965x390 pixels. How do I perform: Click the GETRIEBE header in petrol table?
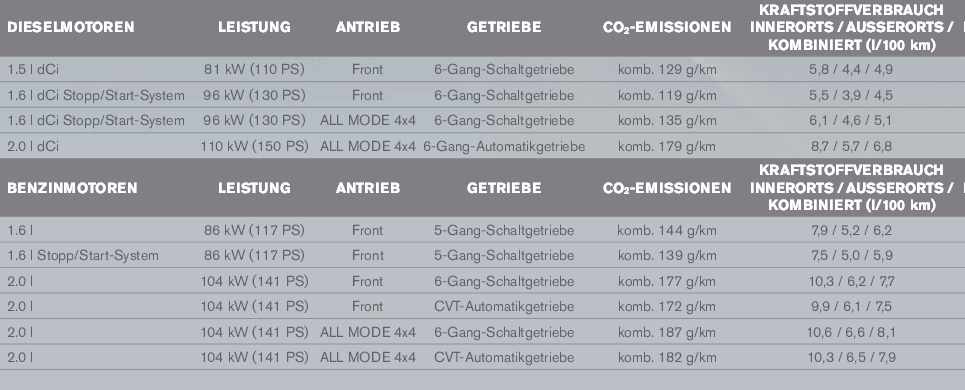click(504, 188)
